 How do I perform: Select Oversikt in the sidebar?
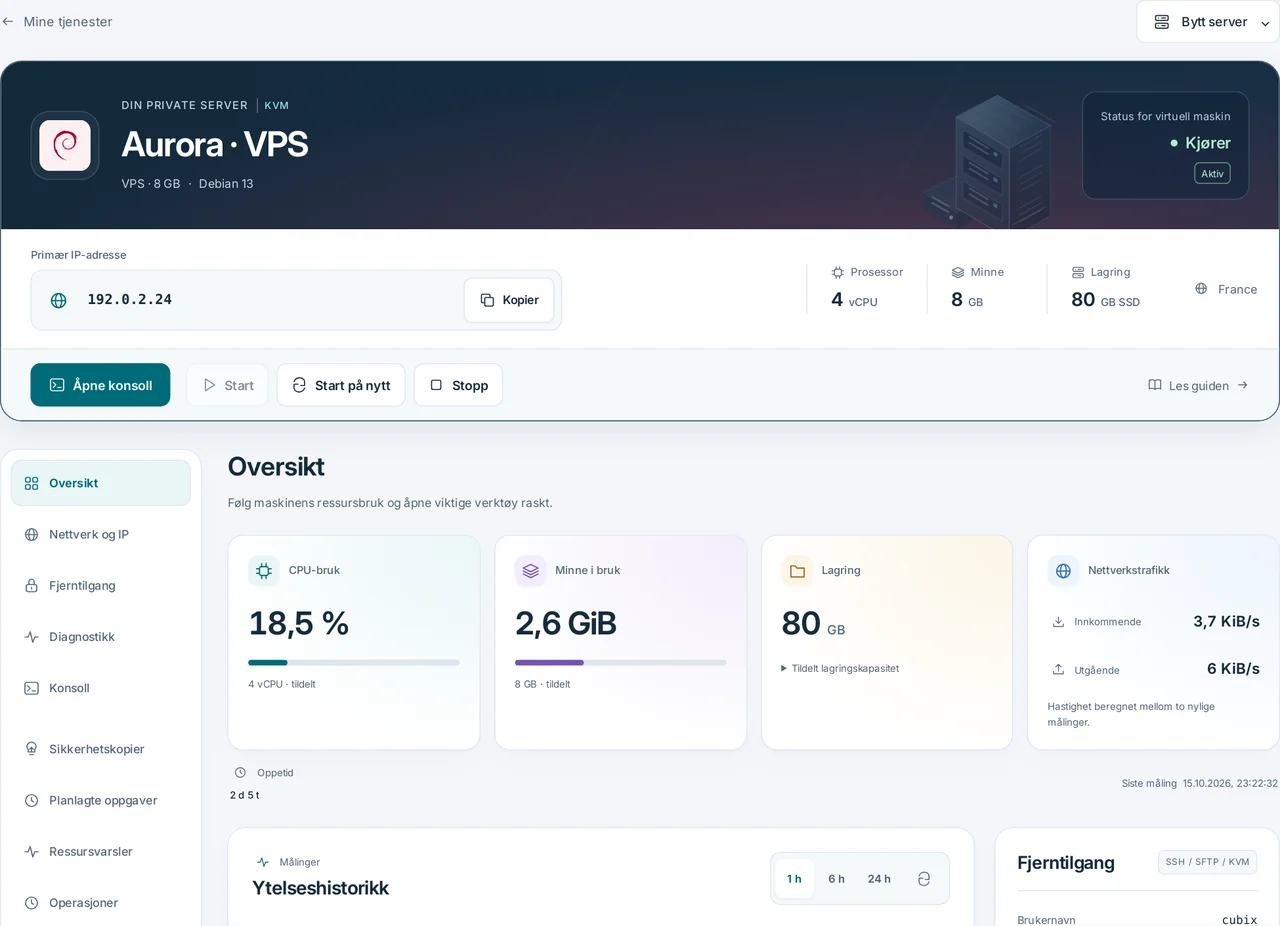tap(101, 483)
